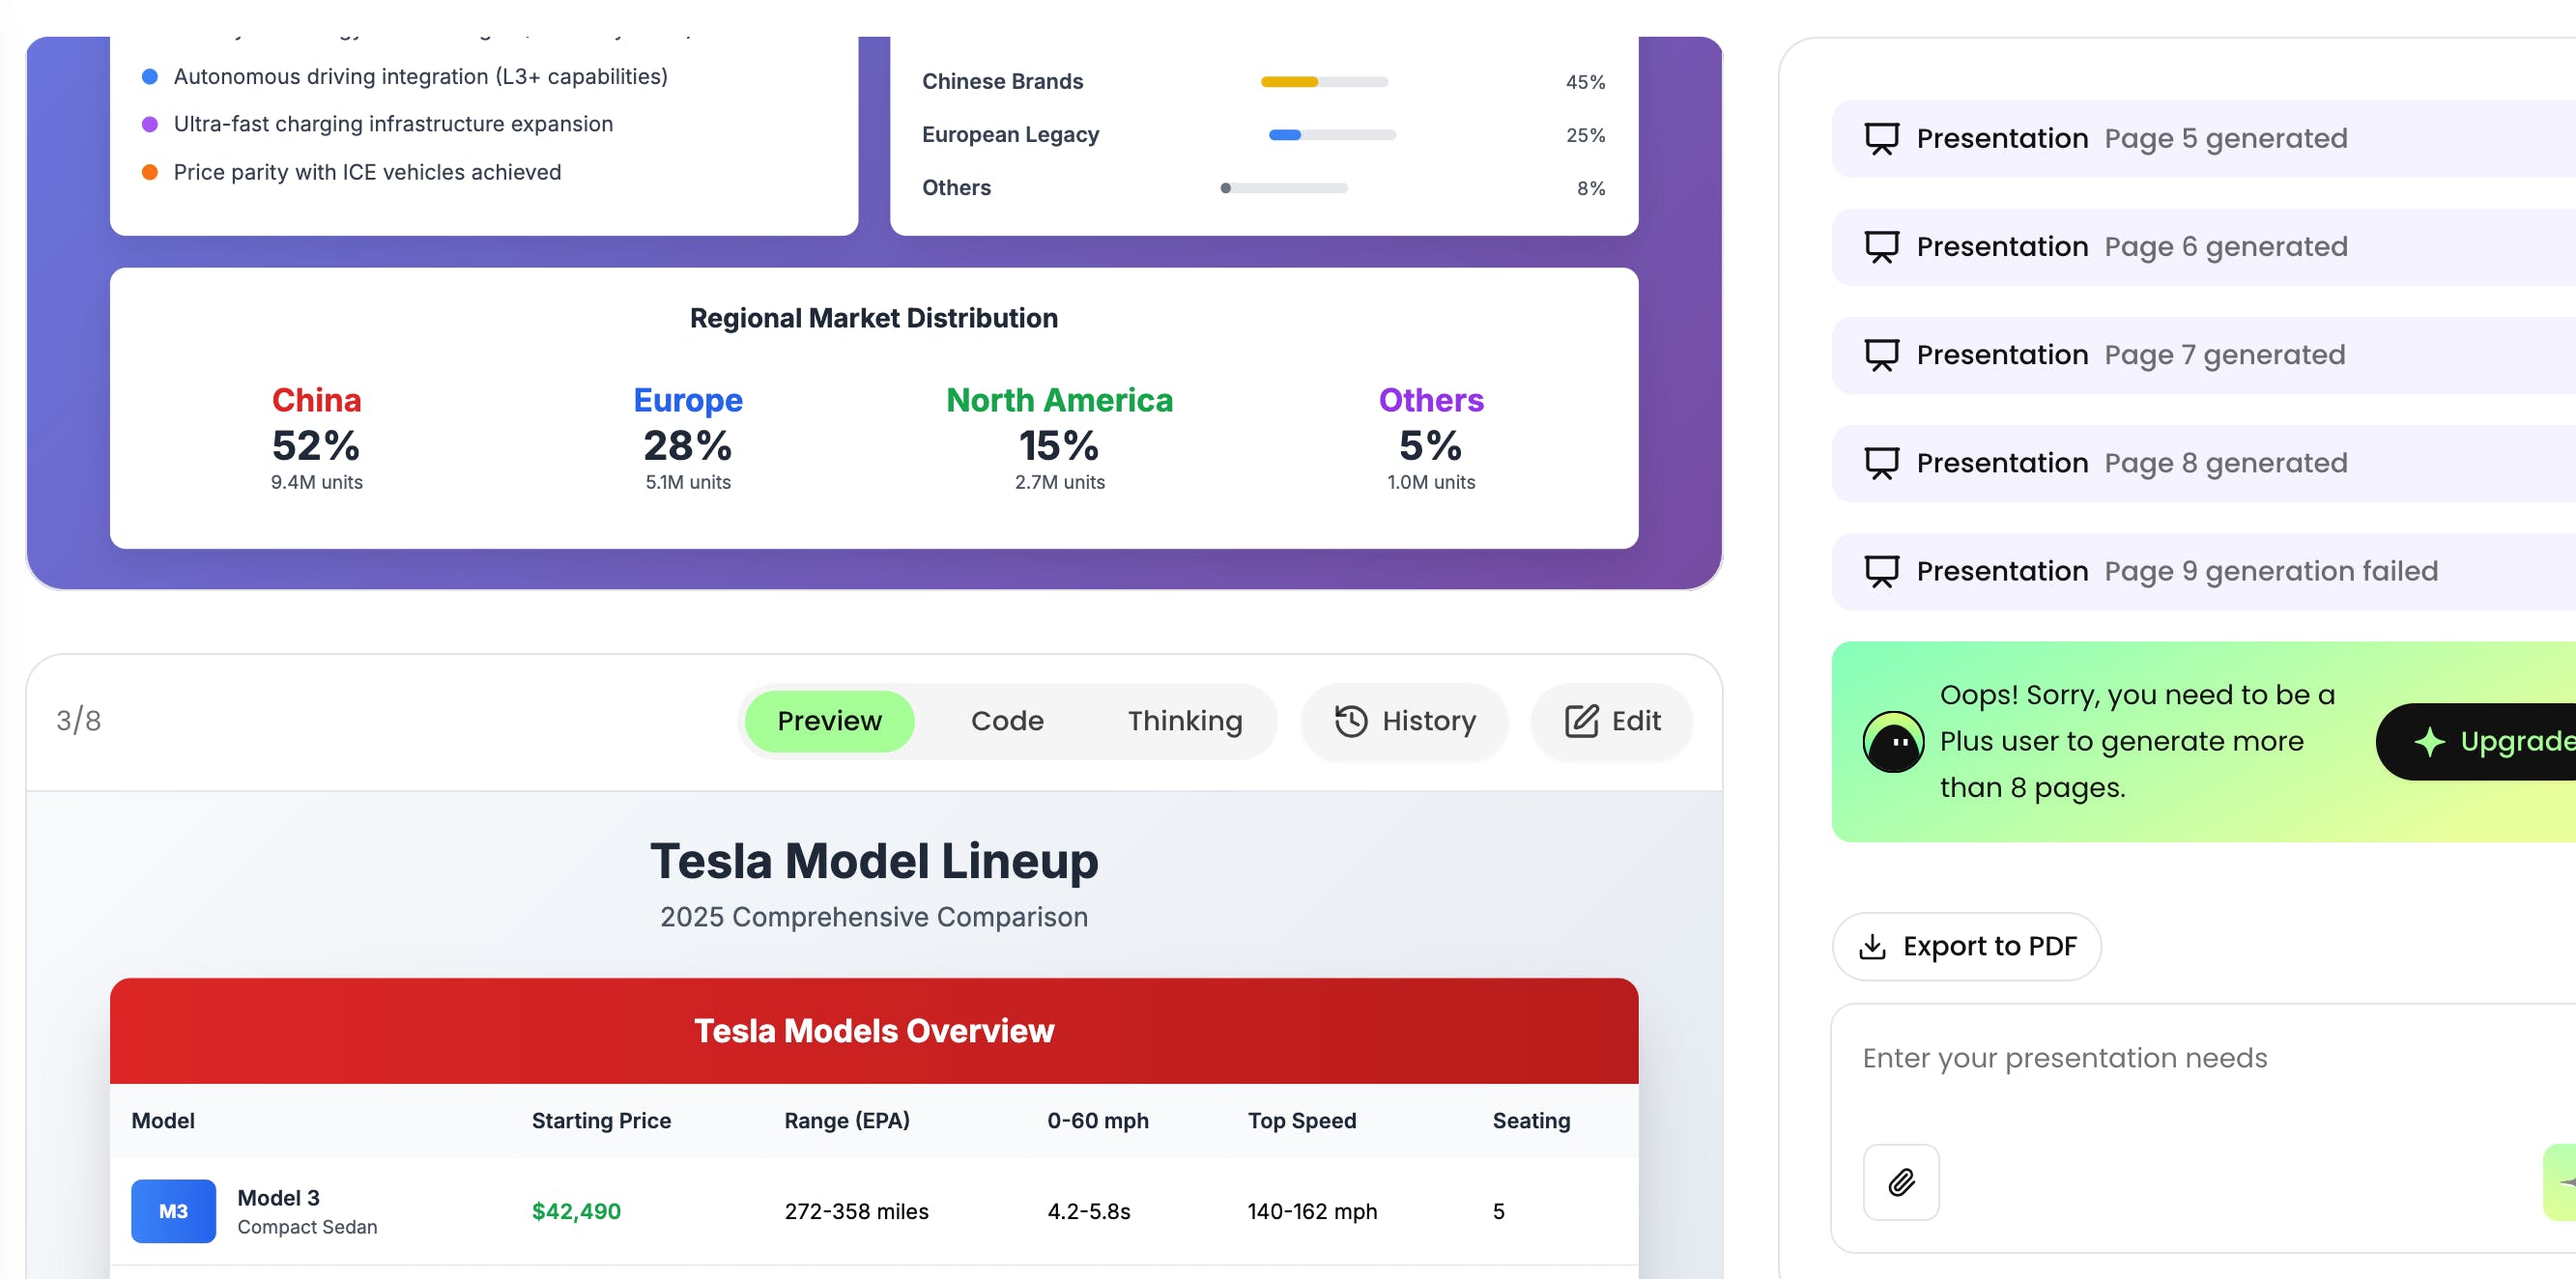This screenshot has height=1279, width=2576.
Task: Click the 2025 Comprehensive Comparison subtitle
Action: 874,917
